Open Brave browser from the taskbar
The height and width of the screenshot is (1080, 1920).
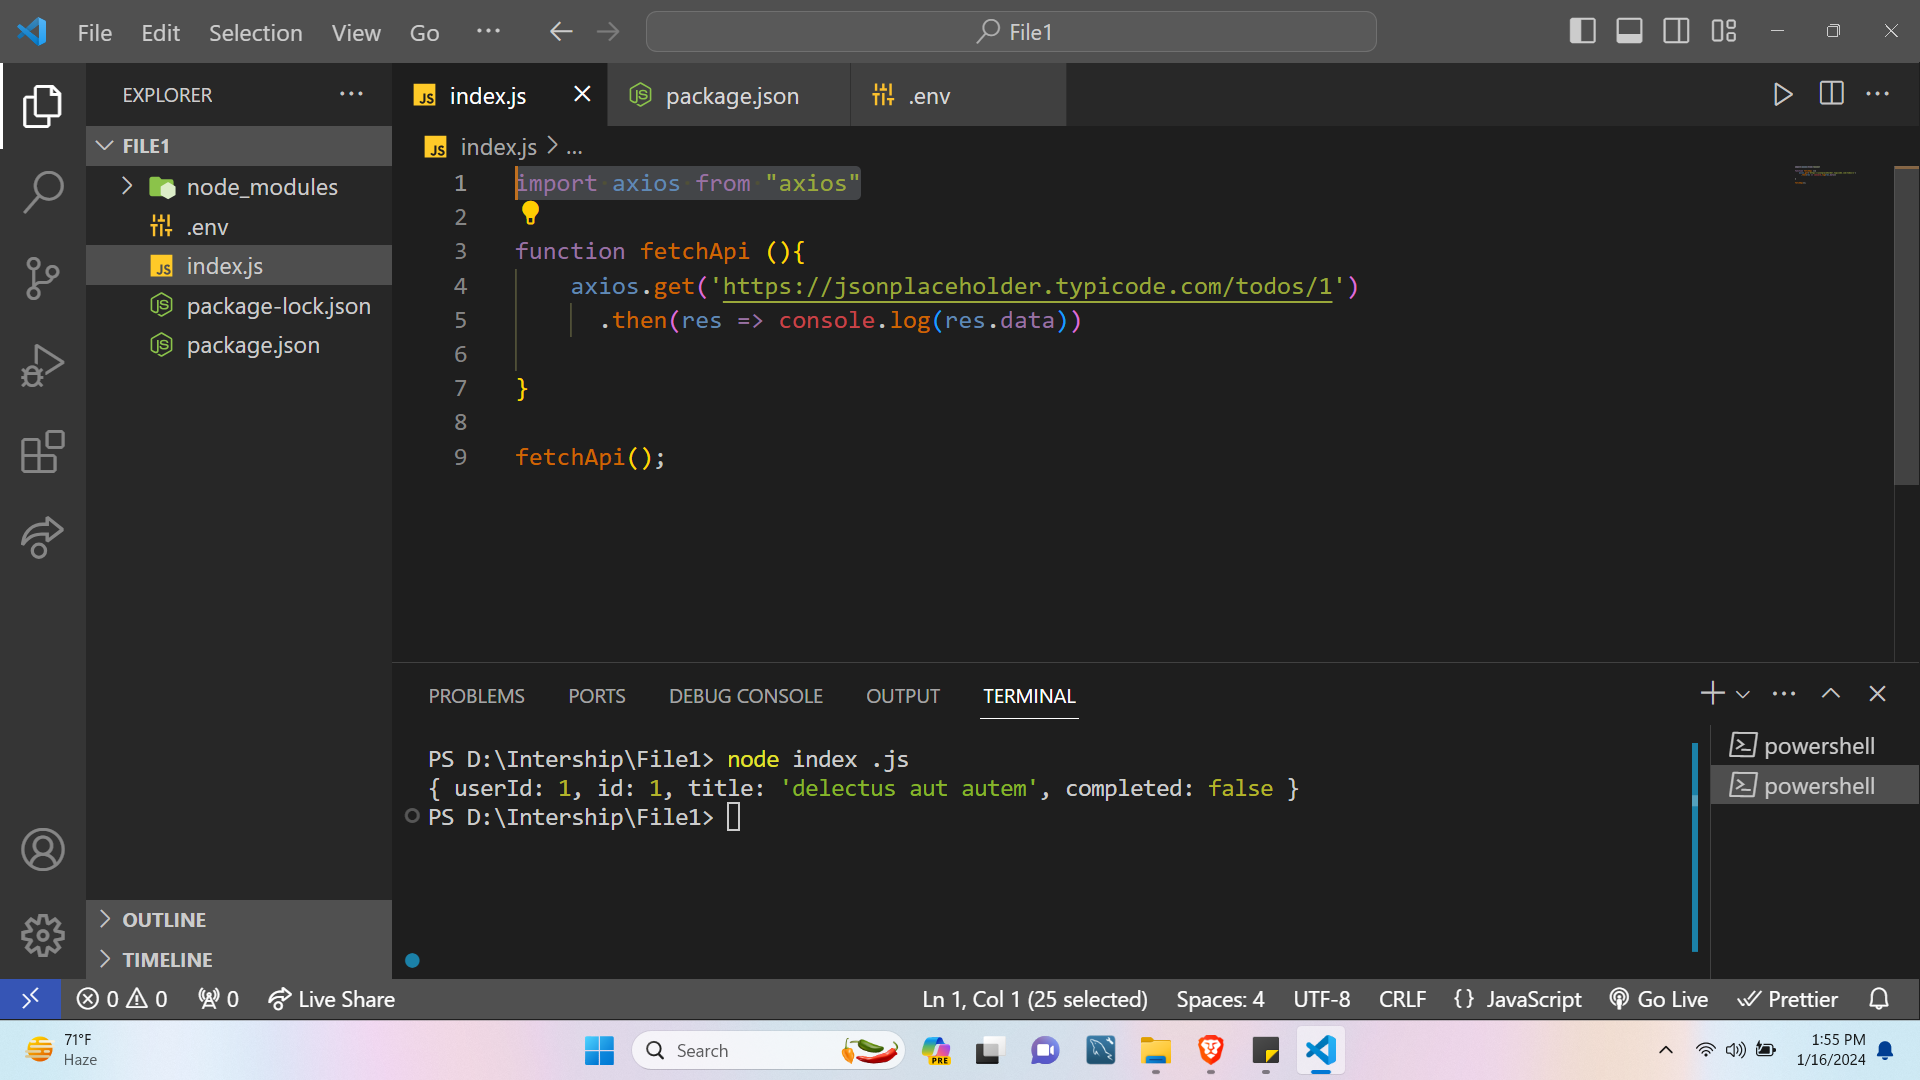(x=1210, y=1051)
